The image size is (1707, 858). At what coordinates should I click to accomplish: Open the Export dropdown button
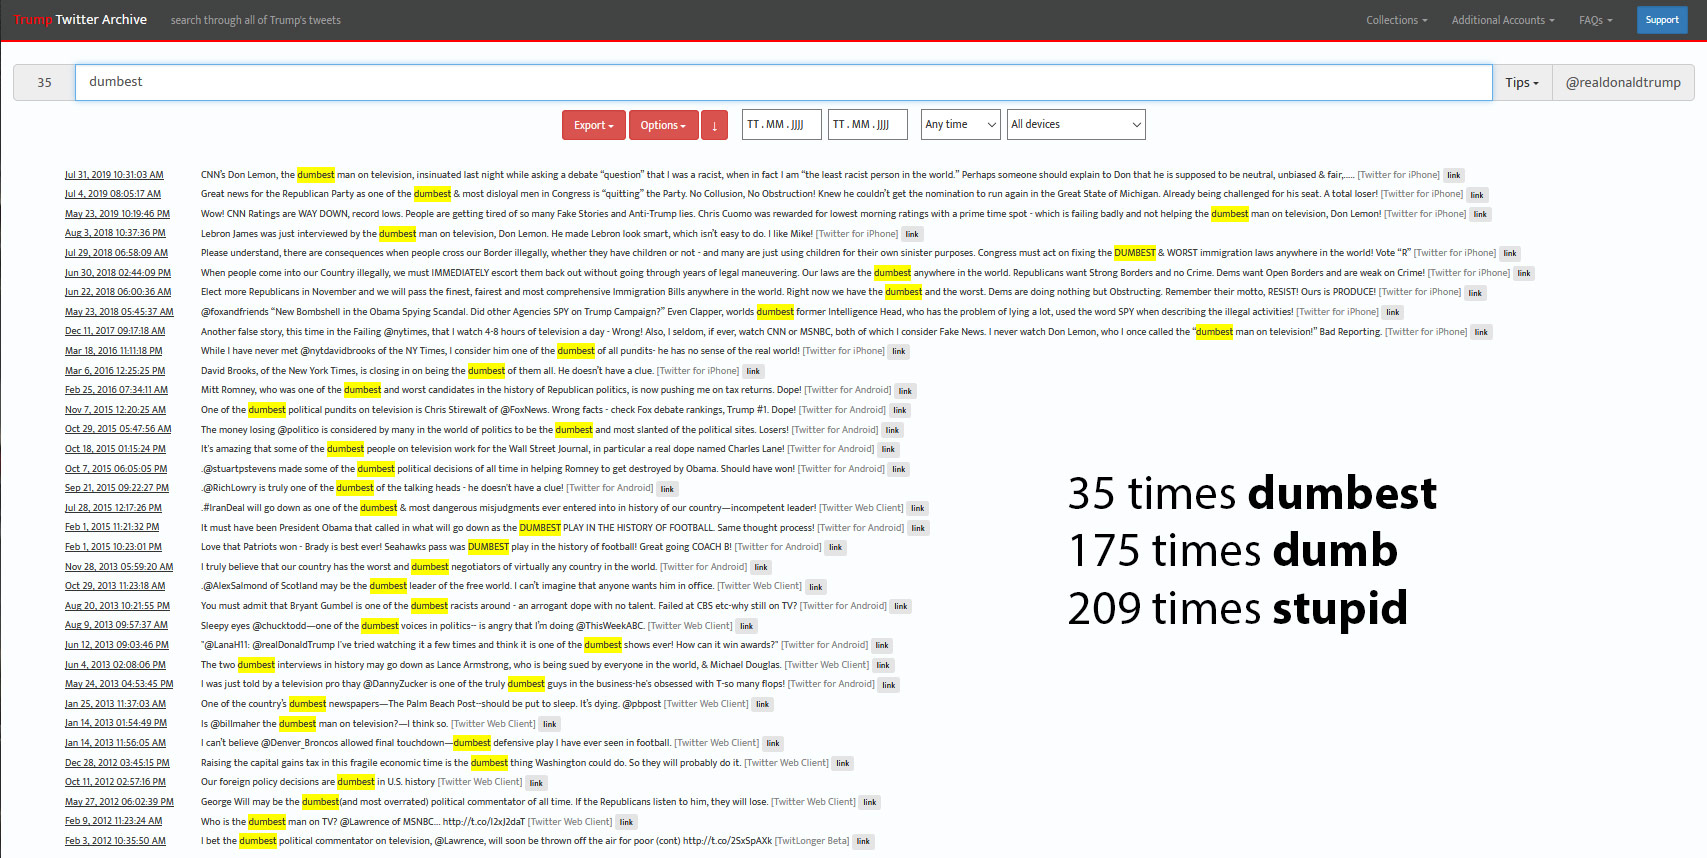click(x=594, y=125)
